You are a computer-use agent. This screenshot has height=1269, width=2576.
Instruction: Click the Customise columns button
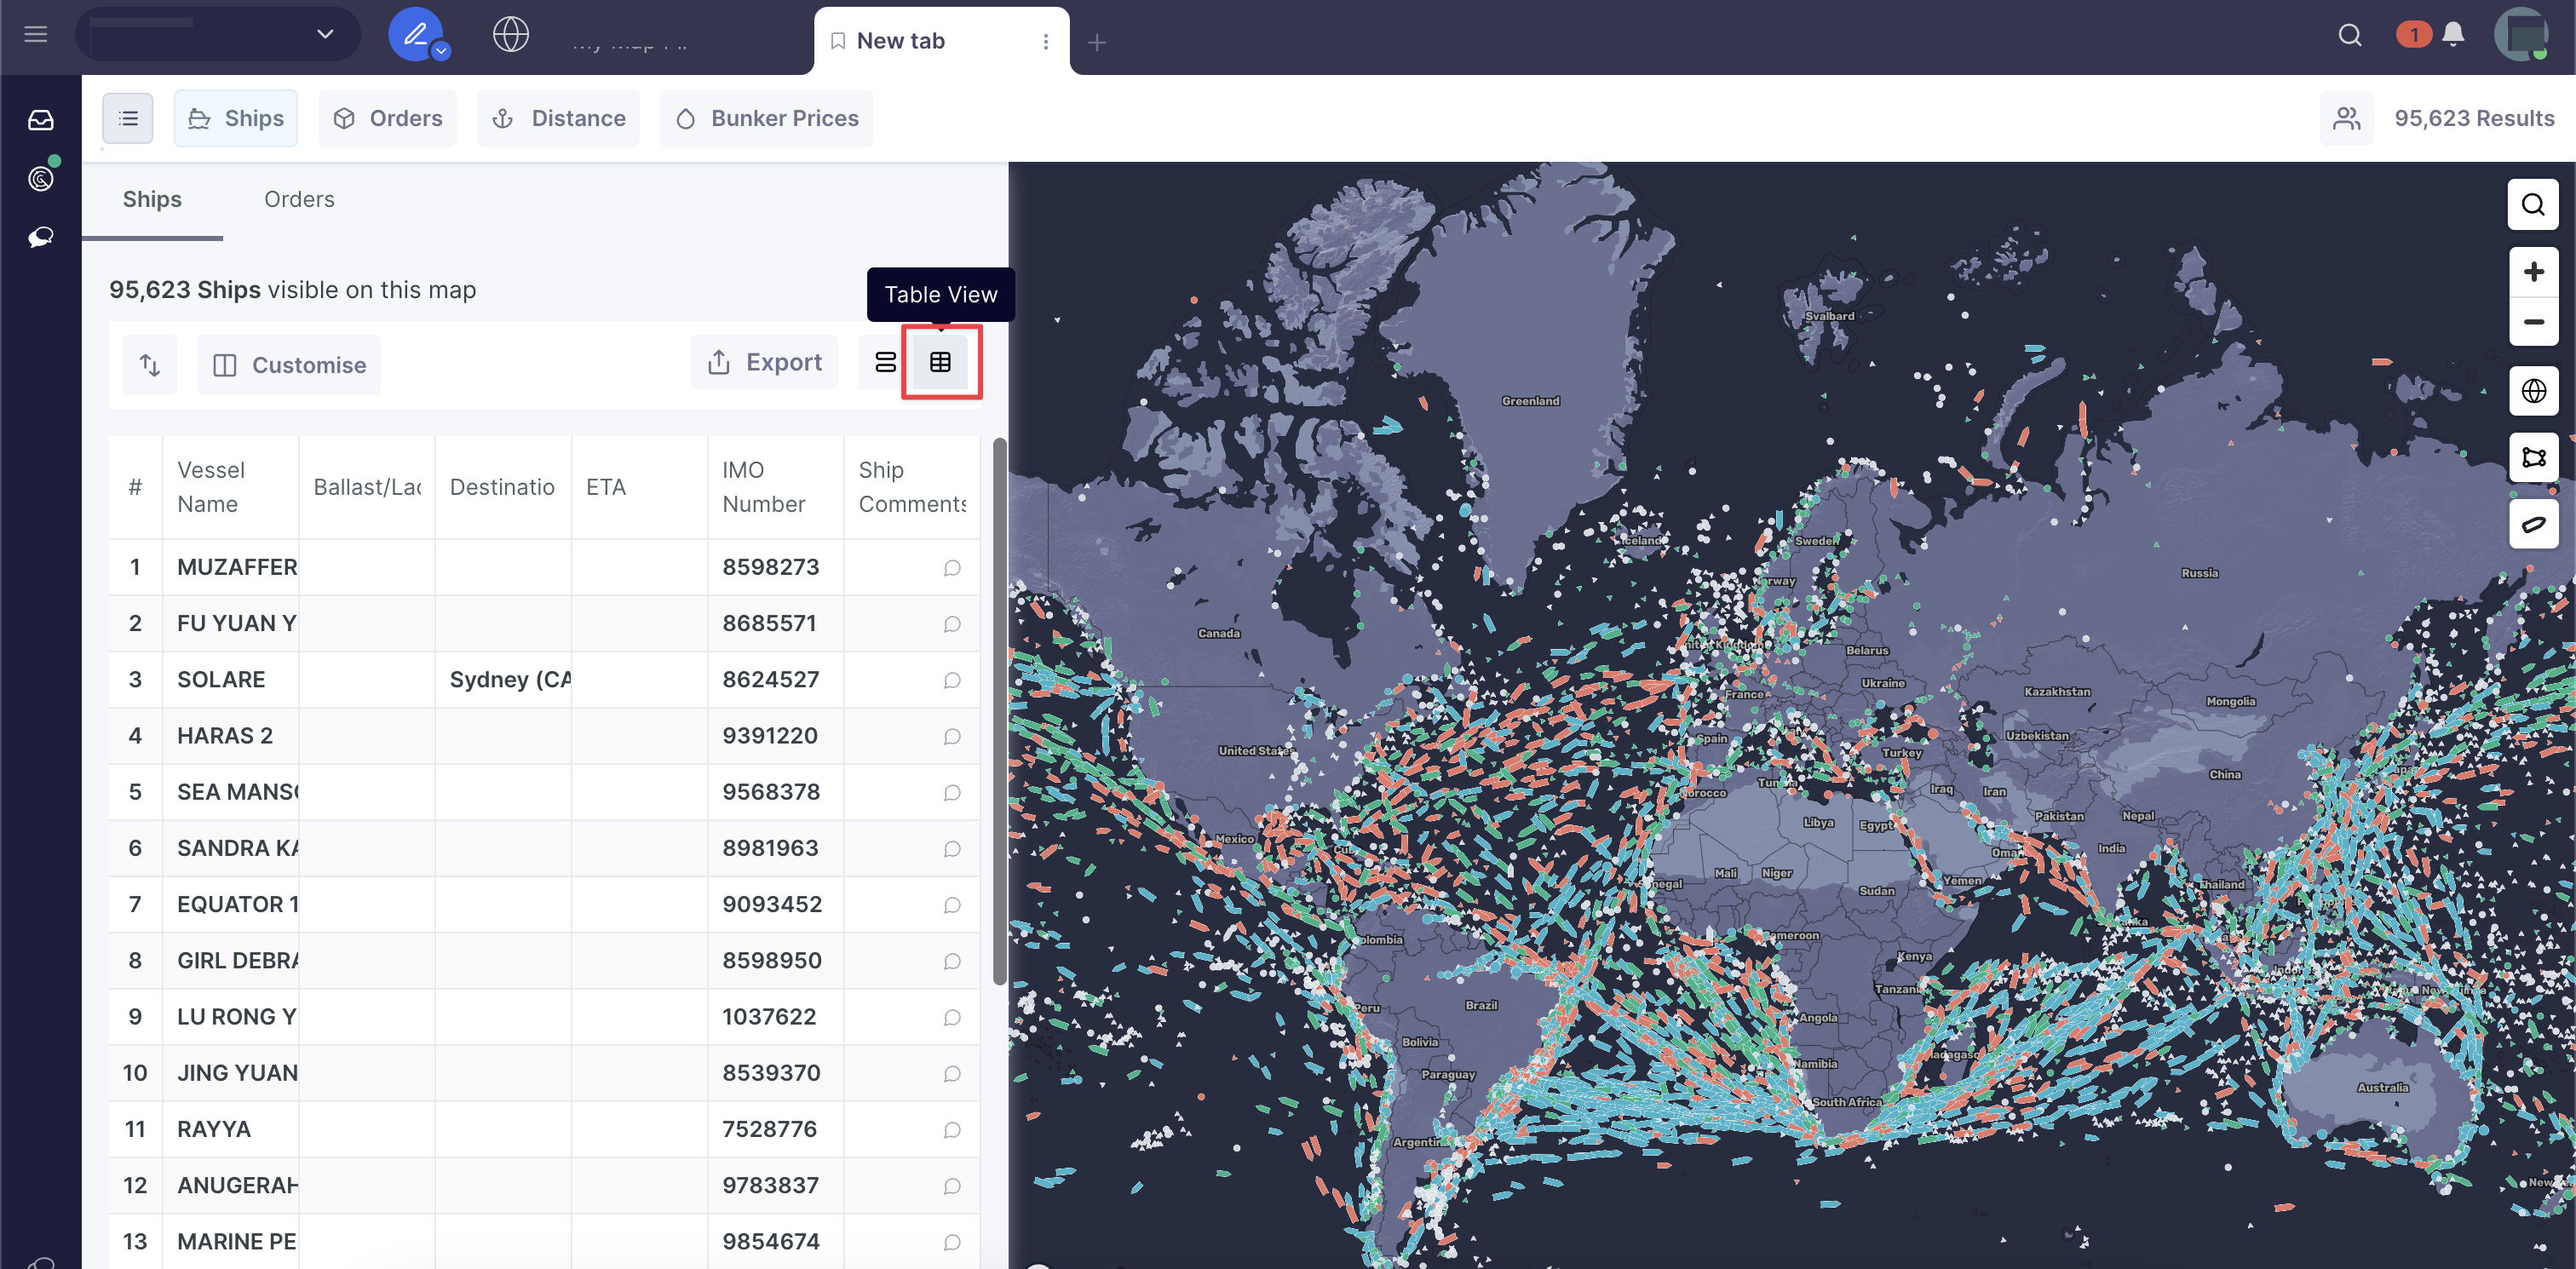[289, 365]
